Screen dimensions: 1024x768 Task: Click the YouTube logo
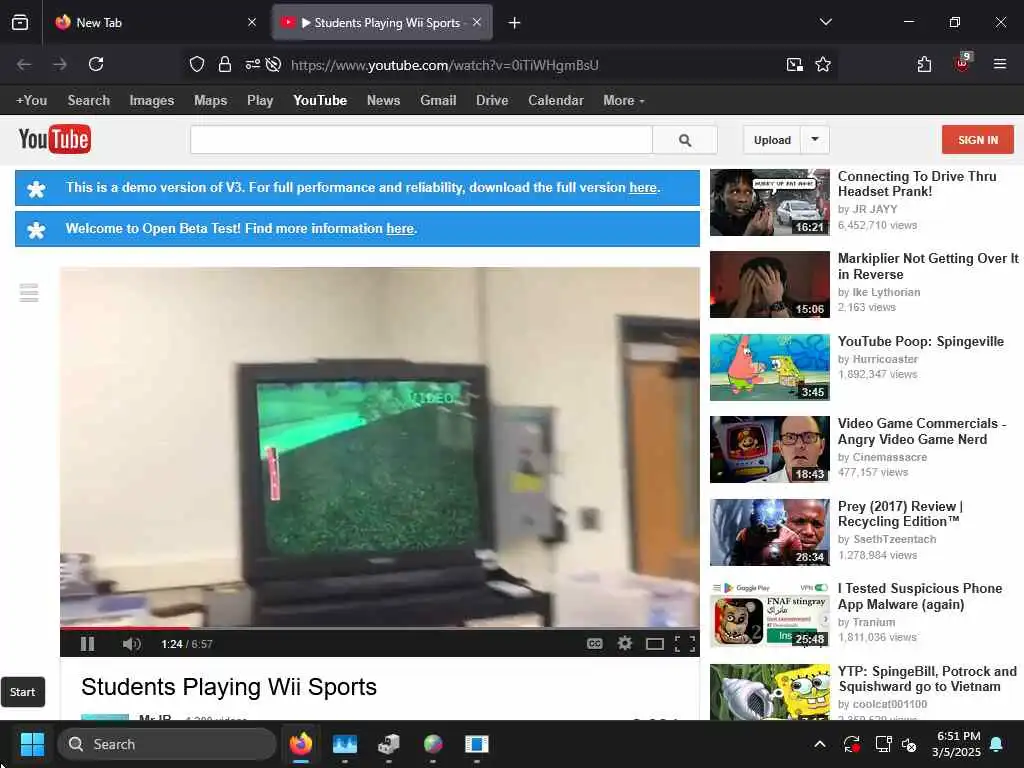tap(55, 139)
